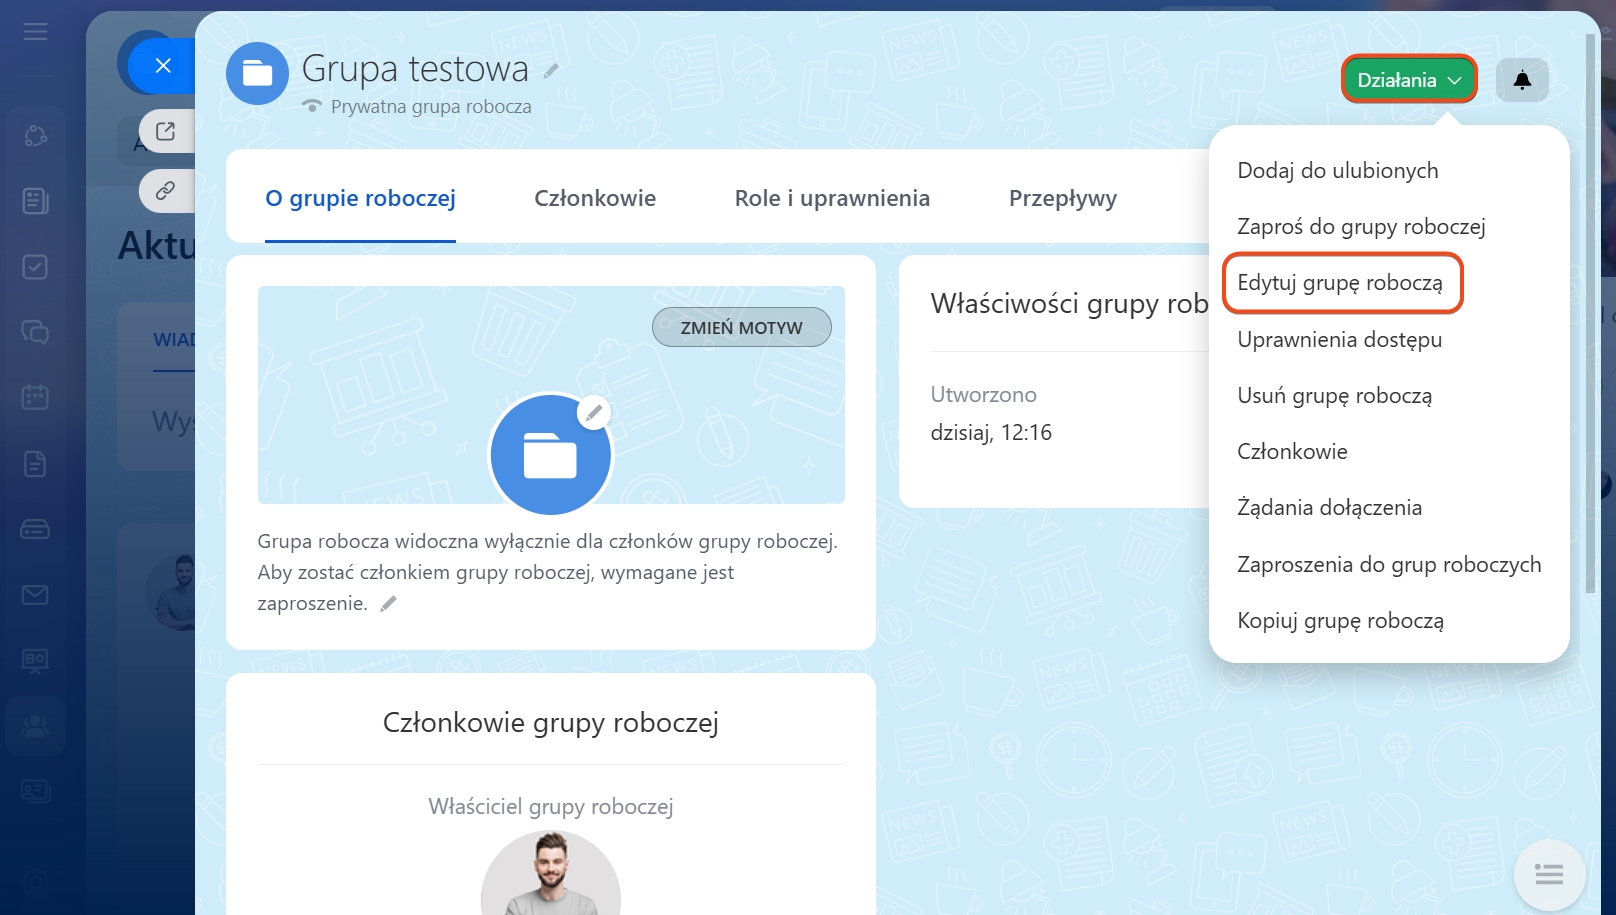Open the panel in a new window icon
1616x915 pixels.
(166, 131)
